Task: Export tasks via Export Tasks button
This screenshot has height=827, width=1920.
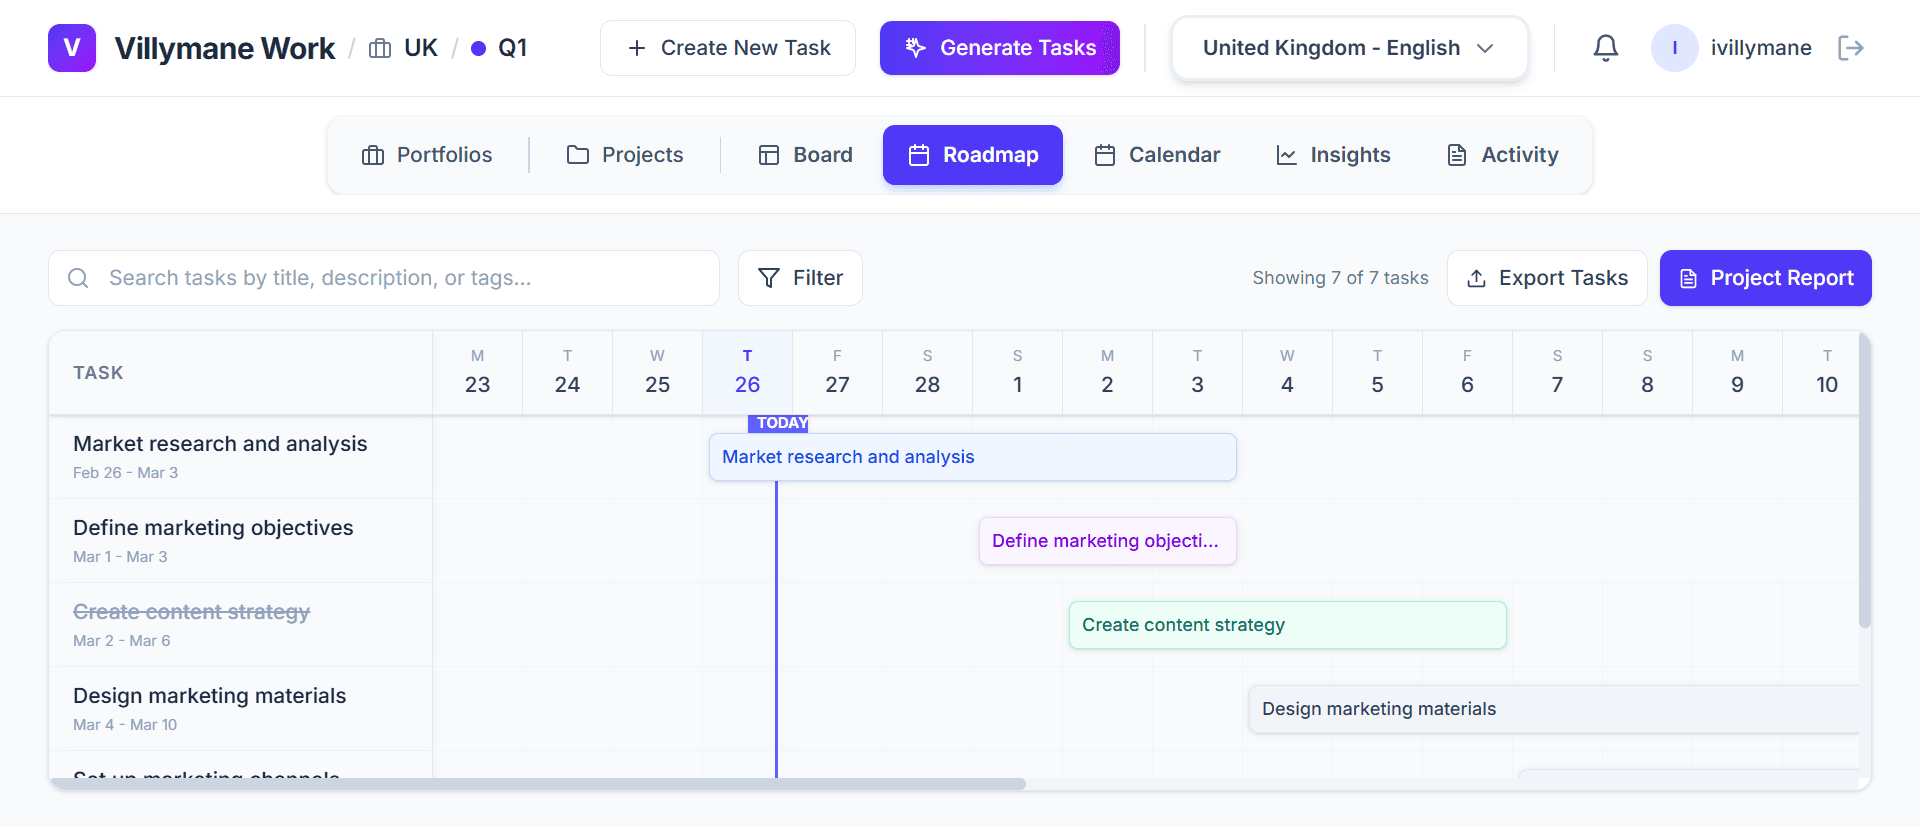Action: pos(1547,278)
